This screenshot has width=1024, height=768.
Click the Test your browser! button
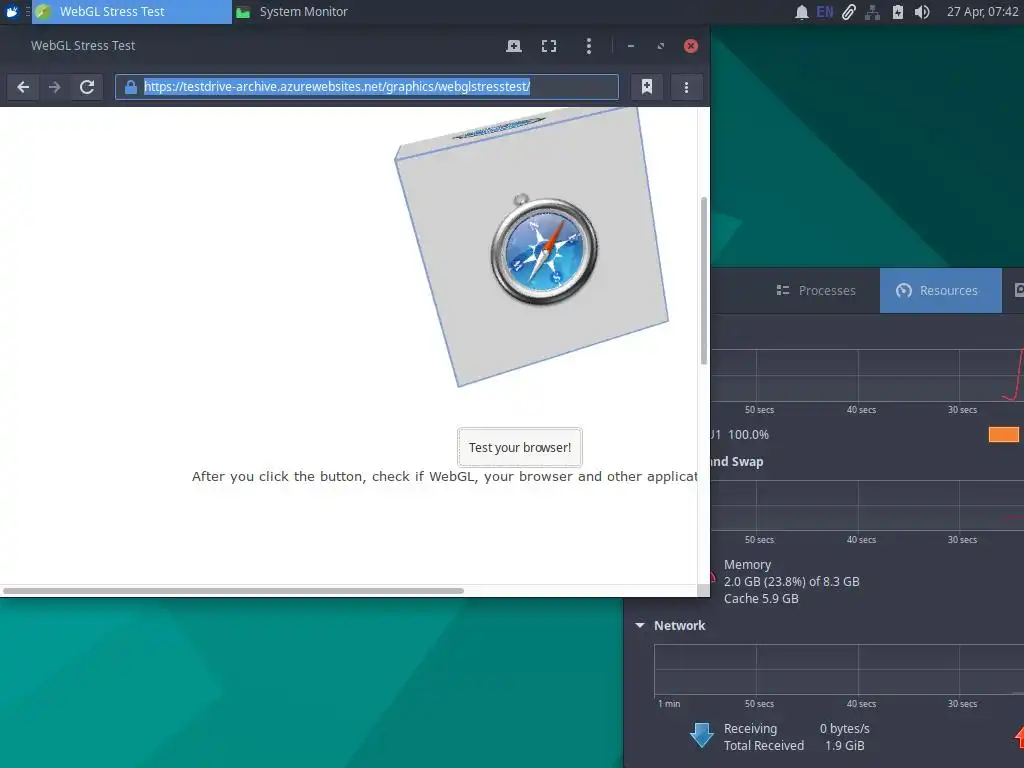tap(520, 447)
